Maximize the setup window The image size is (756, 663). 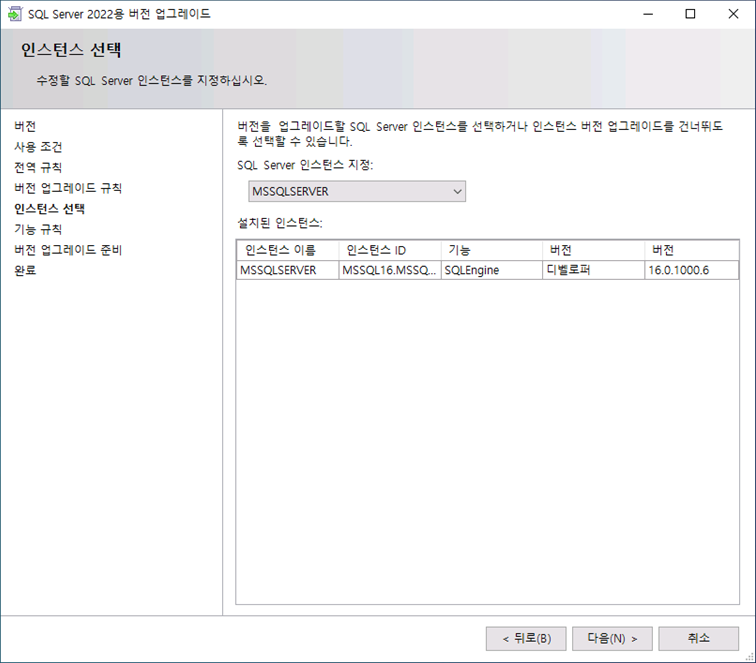pos(690,14)
